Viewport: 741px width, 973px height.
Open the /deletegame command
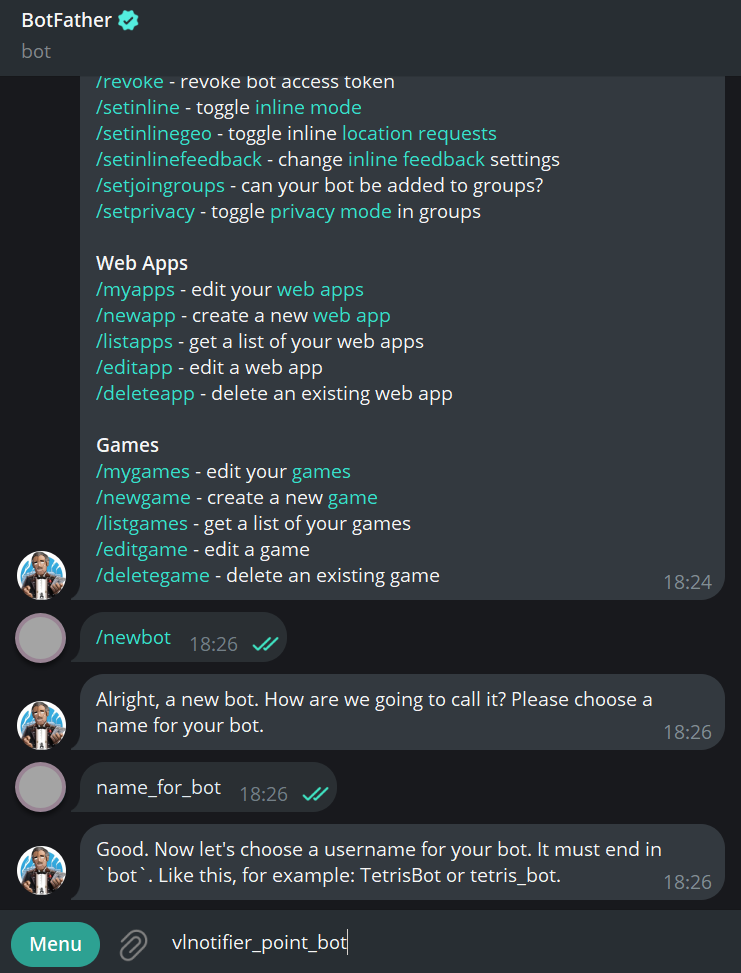click(152, 575)
